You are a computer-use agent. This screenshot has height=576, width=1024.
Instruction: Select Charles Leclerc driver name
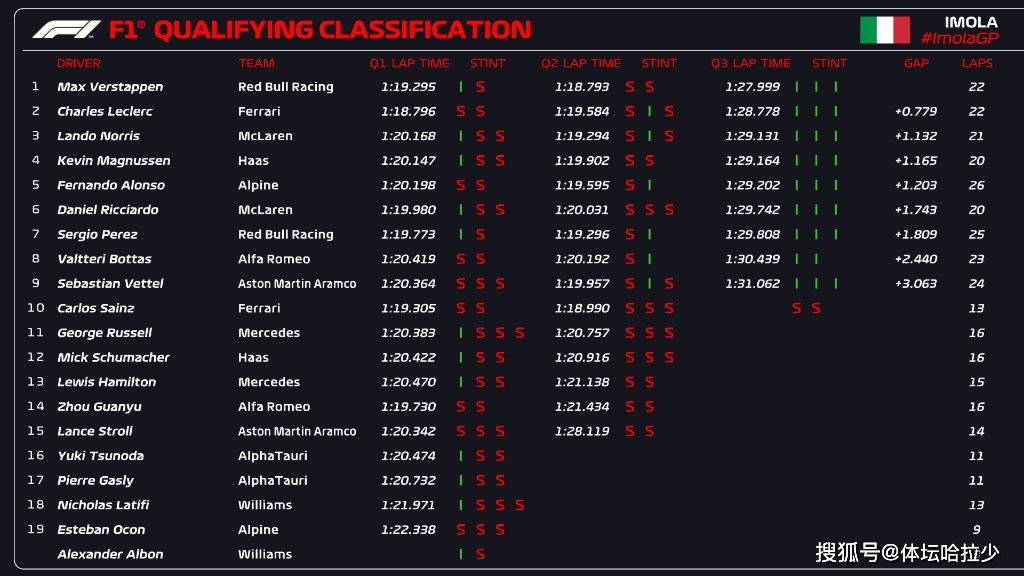pyautogui.click(x=104, y=112)
